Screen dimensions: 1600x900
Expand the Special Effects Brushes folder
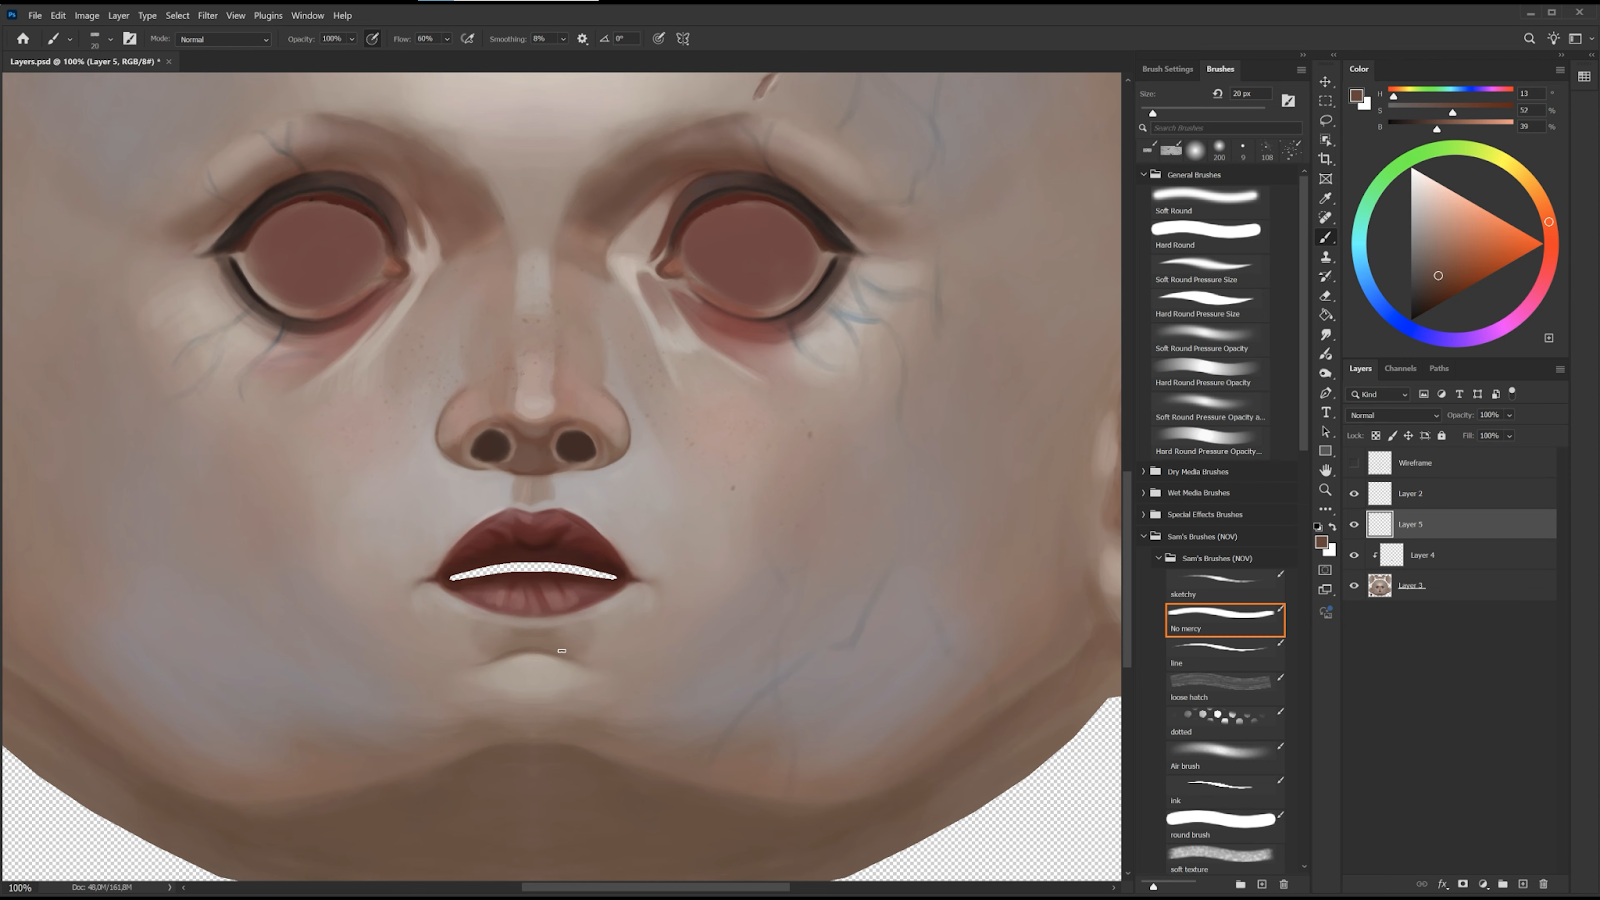coord(1144,515)
